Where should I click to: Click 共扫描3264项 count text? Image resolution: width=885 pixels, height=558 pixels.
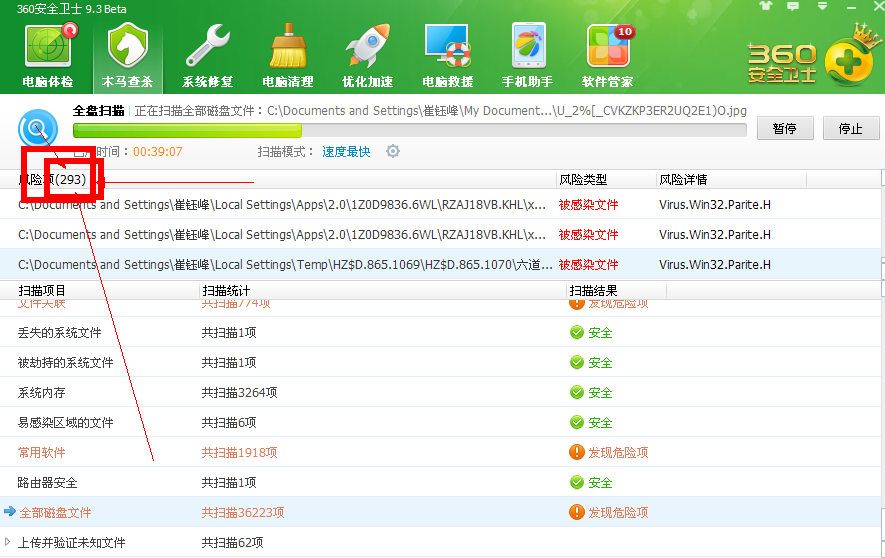pos(239,392)
